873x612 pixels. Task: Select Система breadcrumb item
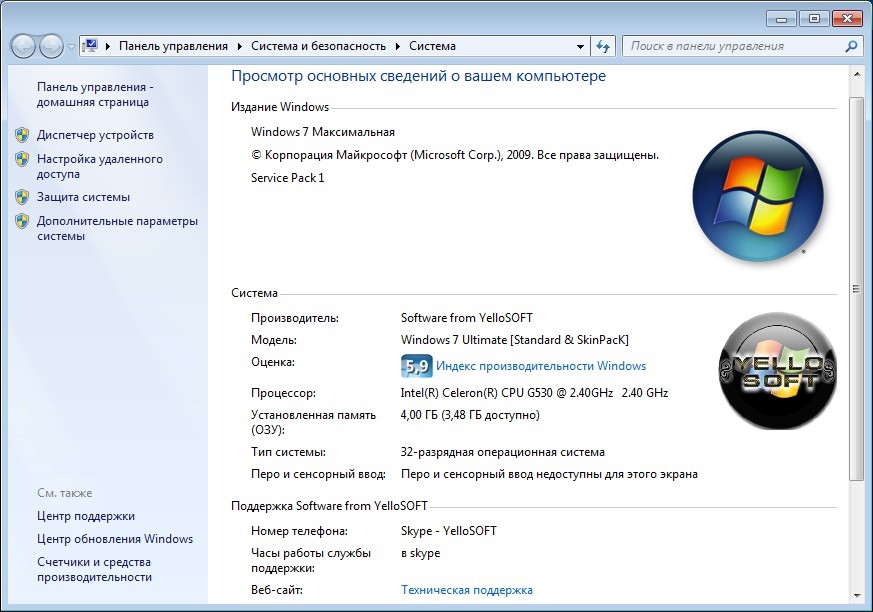432,46
